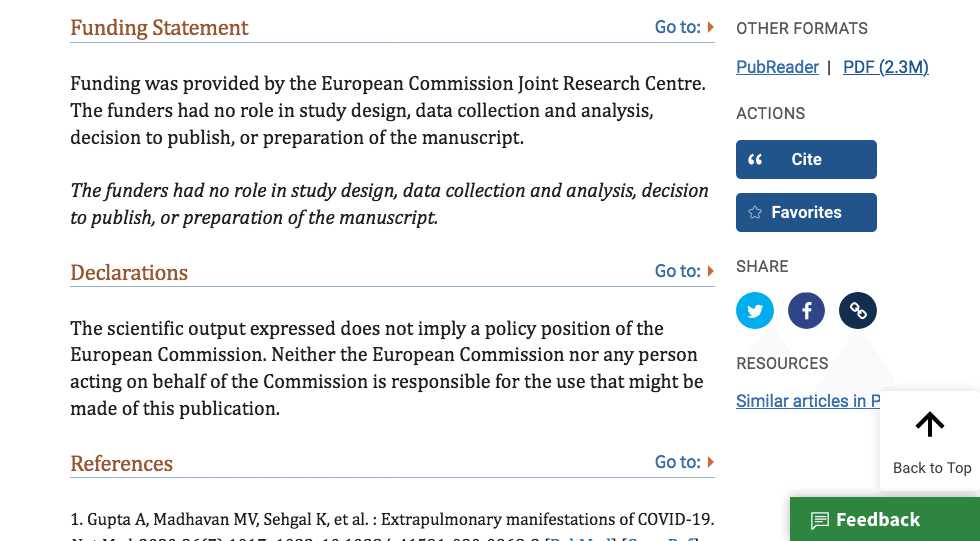Share article via Facebook icon
This screenshot has width=980, height=541.
pyautogui.click(x=806, y=310)
